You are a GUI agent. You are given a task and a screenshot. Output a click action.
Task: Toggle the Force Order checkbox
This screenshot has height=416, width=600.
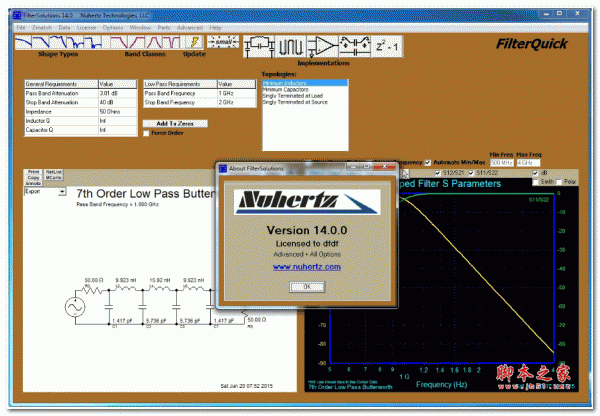[x=146, y=132]
